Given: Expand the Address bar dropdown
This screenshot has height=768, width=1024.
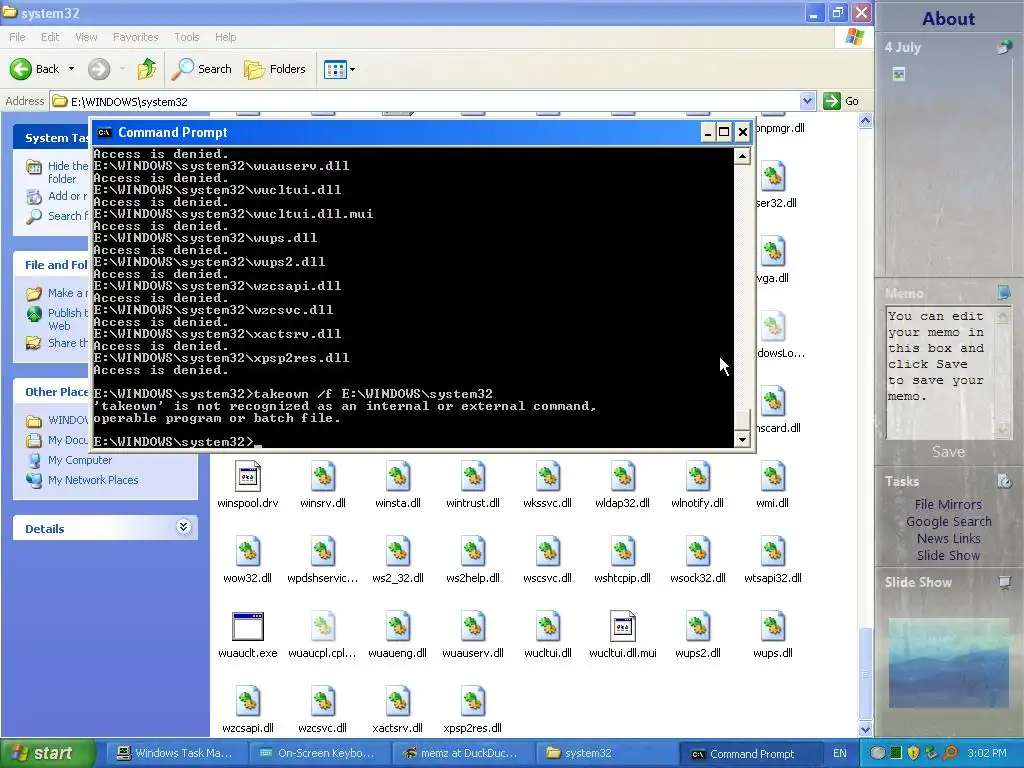Looking at the screenshot, I should (x=807, y=101).
